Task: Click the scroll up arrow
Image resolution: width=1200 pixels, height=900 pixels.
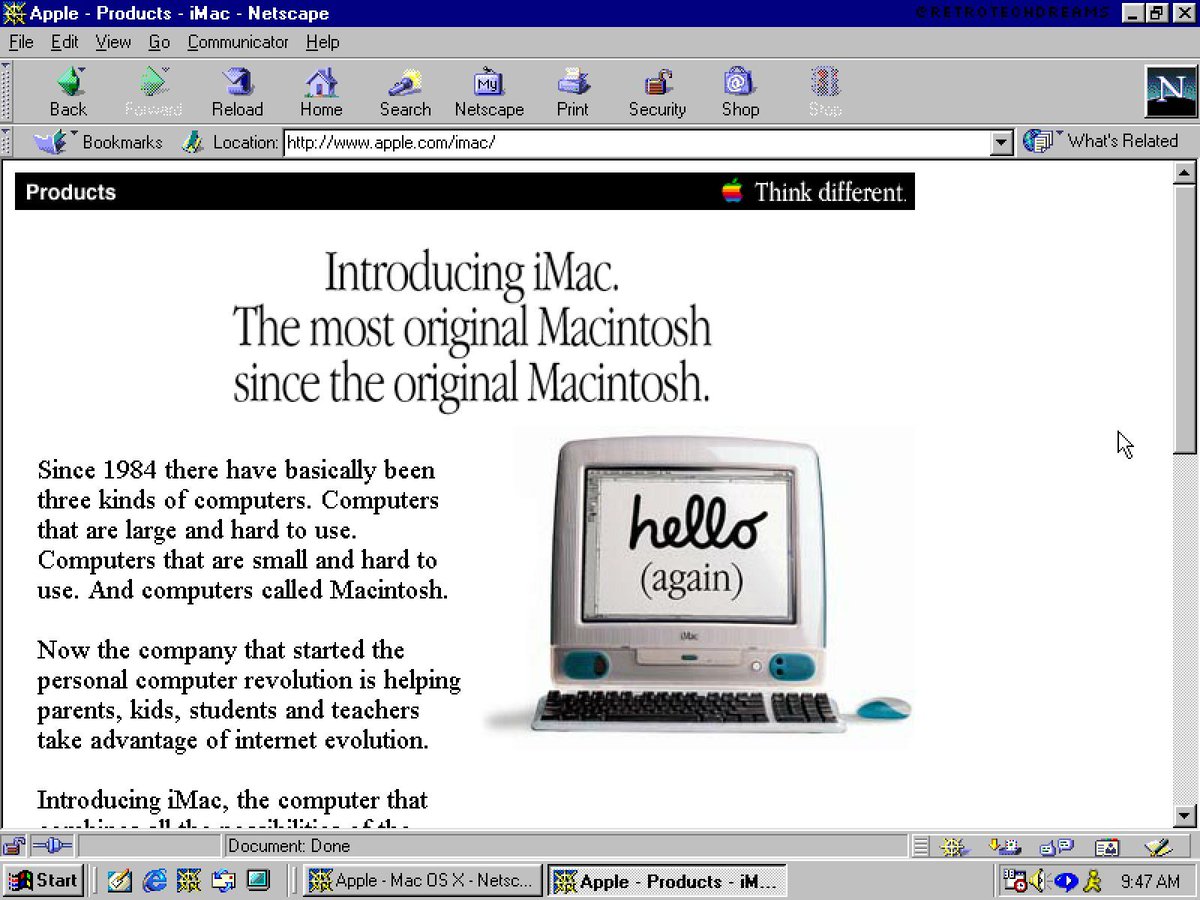Action: 1185,173
